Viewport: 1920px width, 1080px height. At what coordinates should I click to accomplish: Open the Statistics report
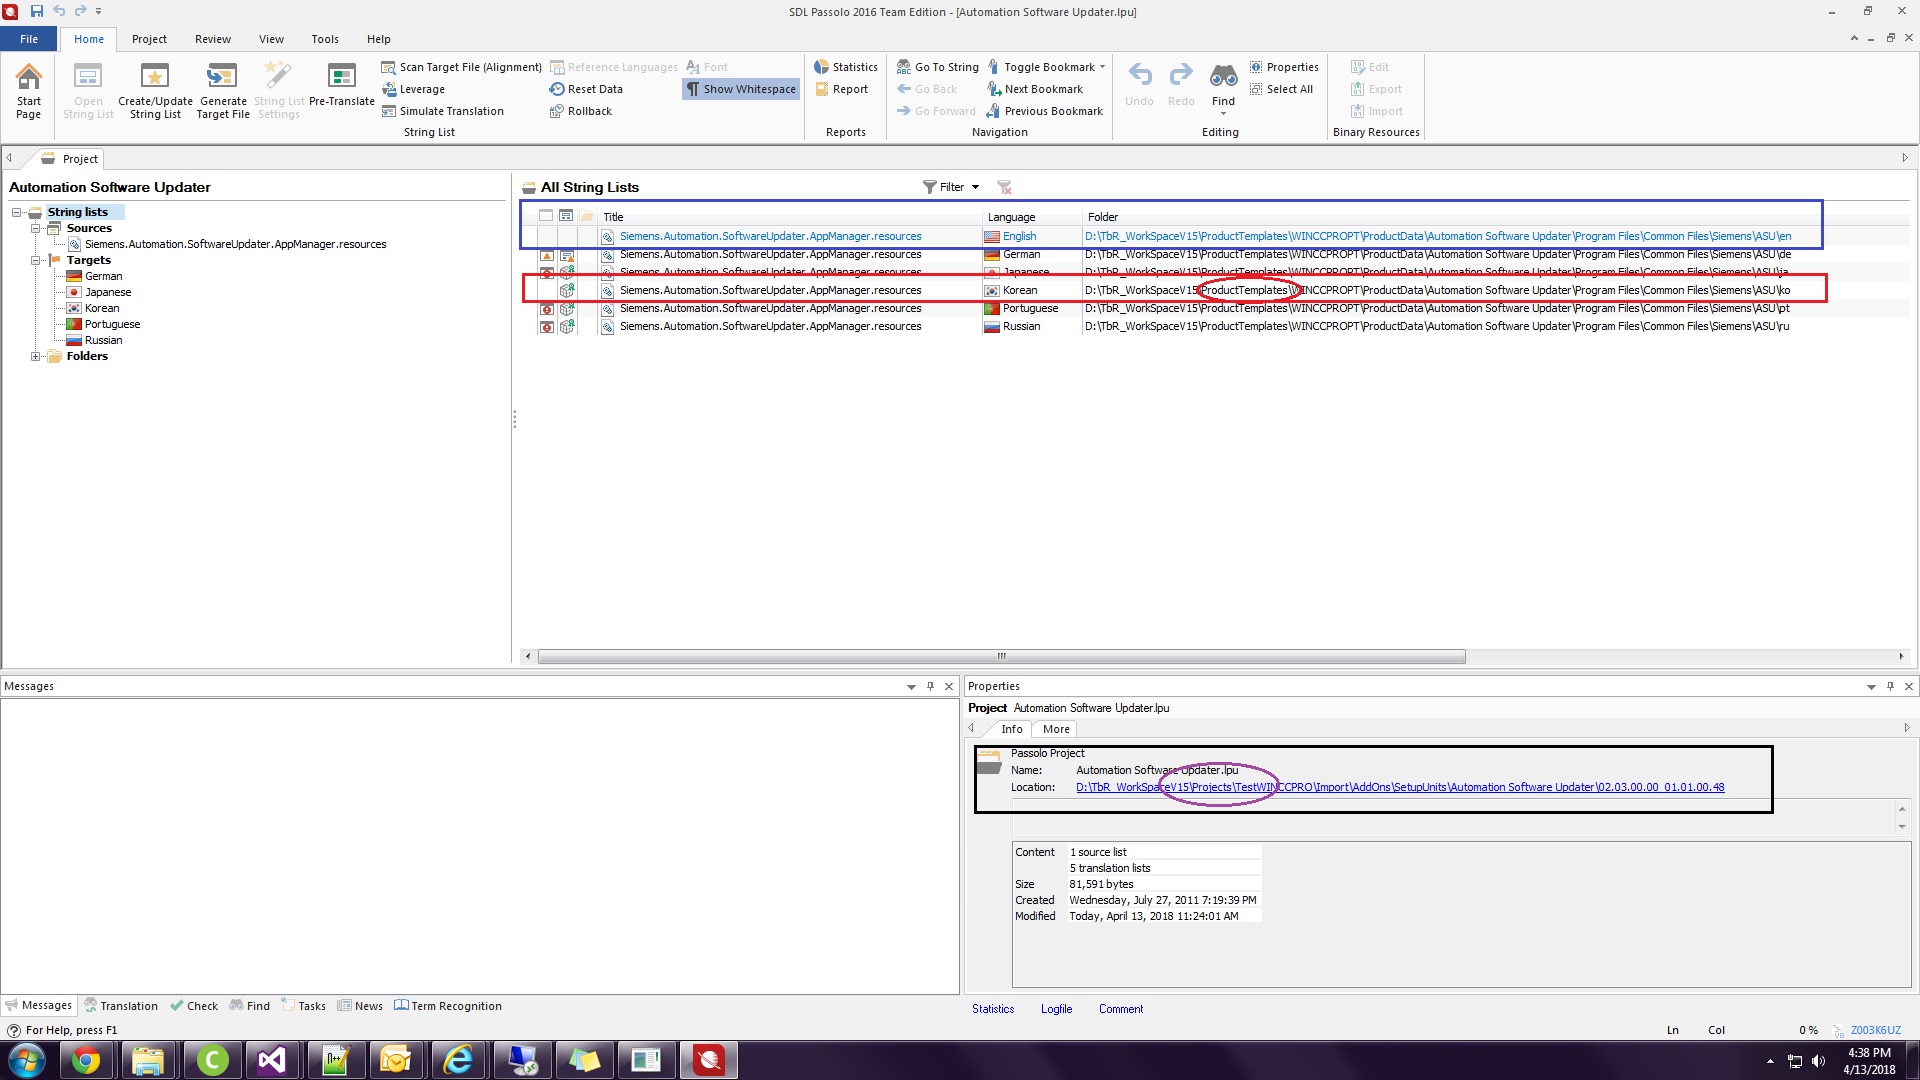846,67
